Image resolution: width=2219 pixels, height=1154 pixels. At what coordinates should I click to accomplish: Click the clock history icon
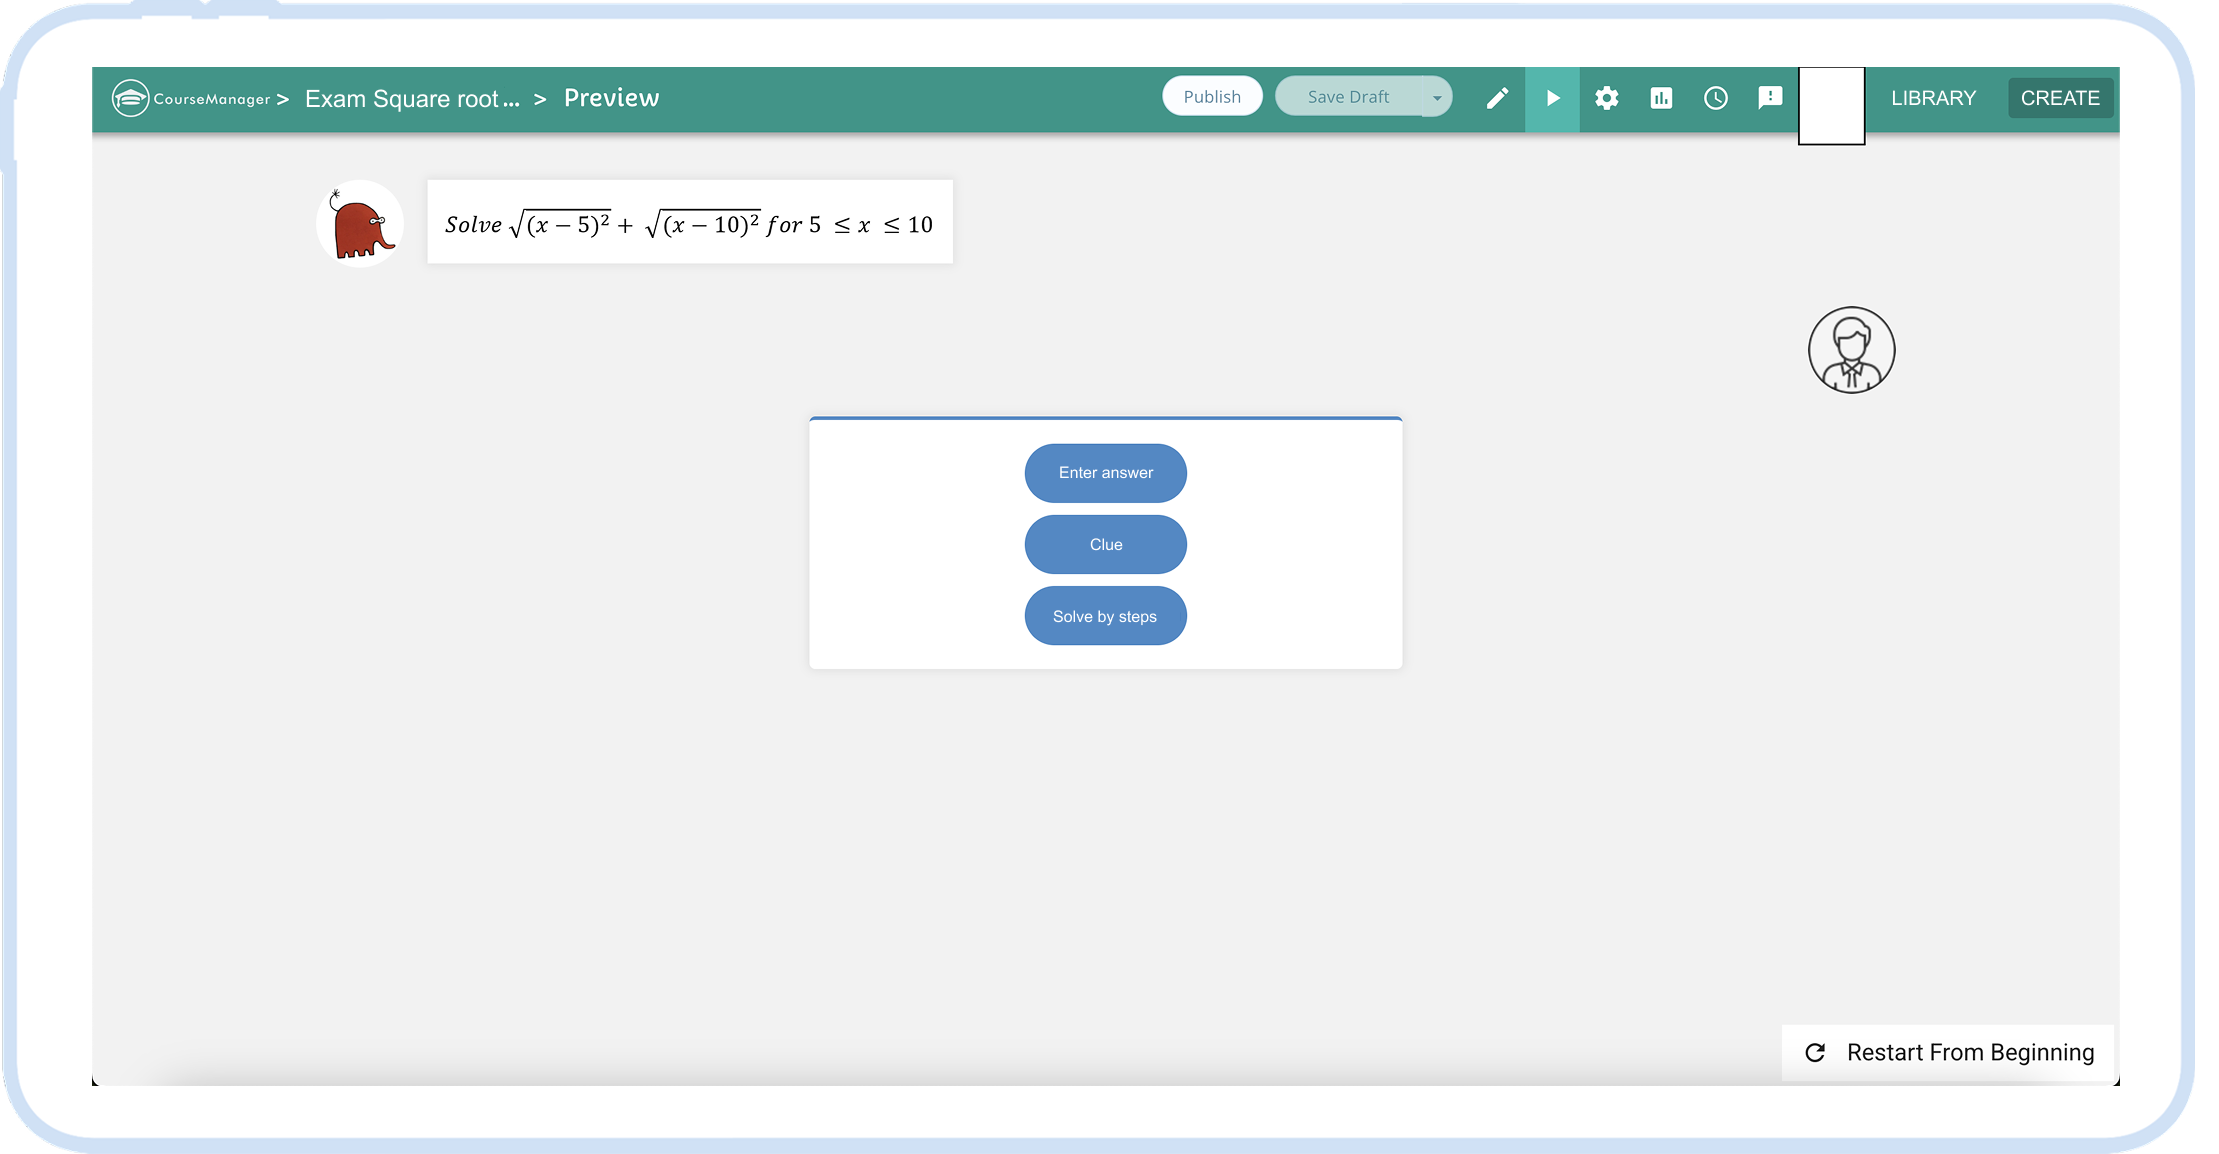point(1716,98)
